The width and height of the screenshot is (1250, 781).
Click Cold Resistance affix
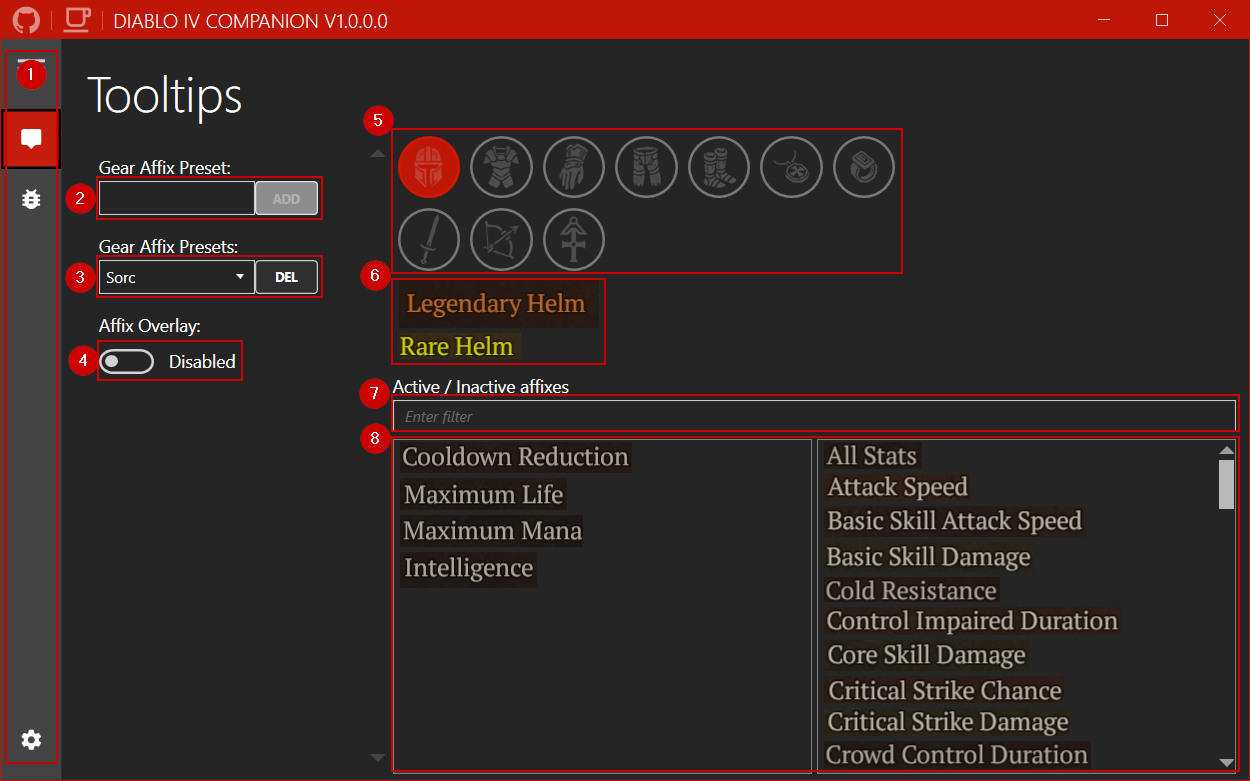912,591
